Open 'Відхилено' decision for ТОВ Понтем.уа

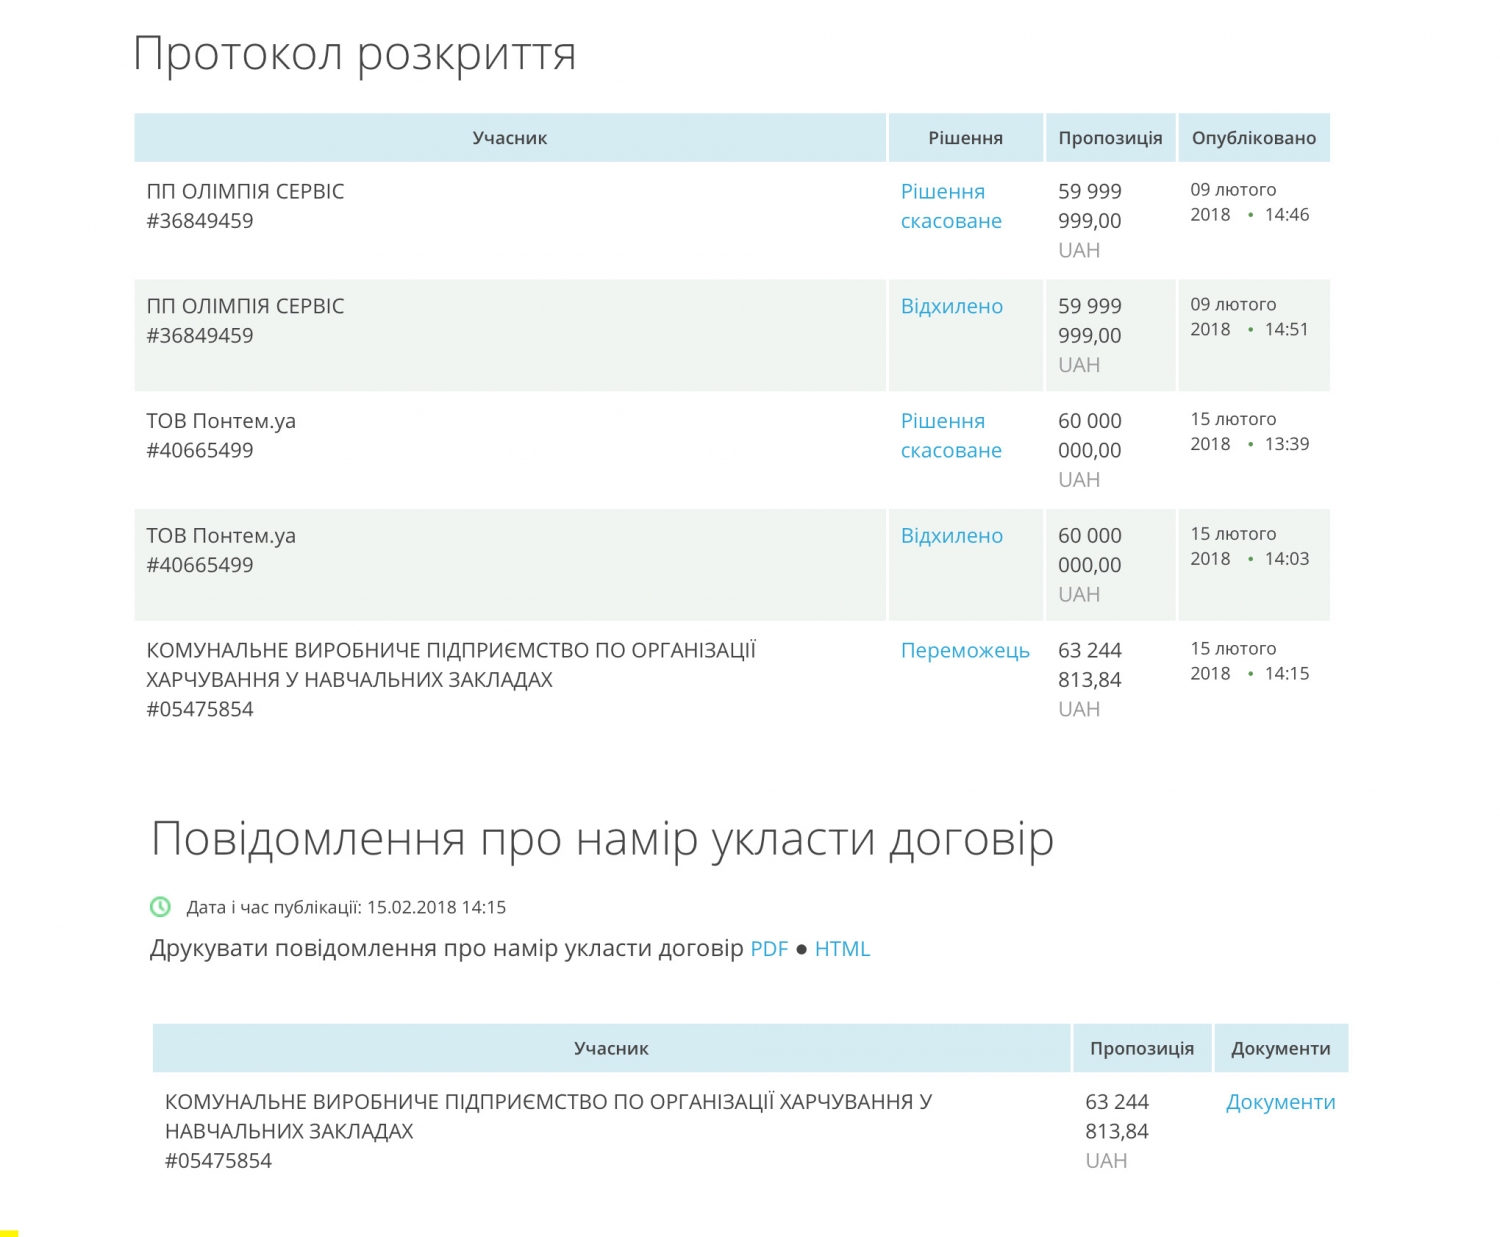click(951, 536)
